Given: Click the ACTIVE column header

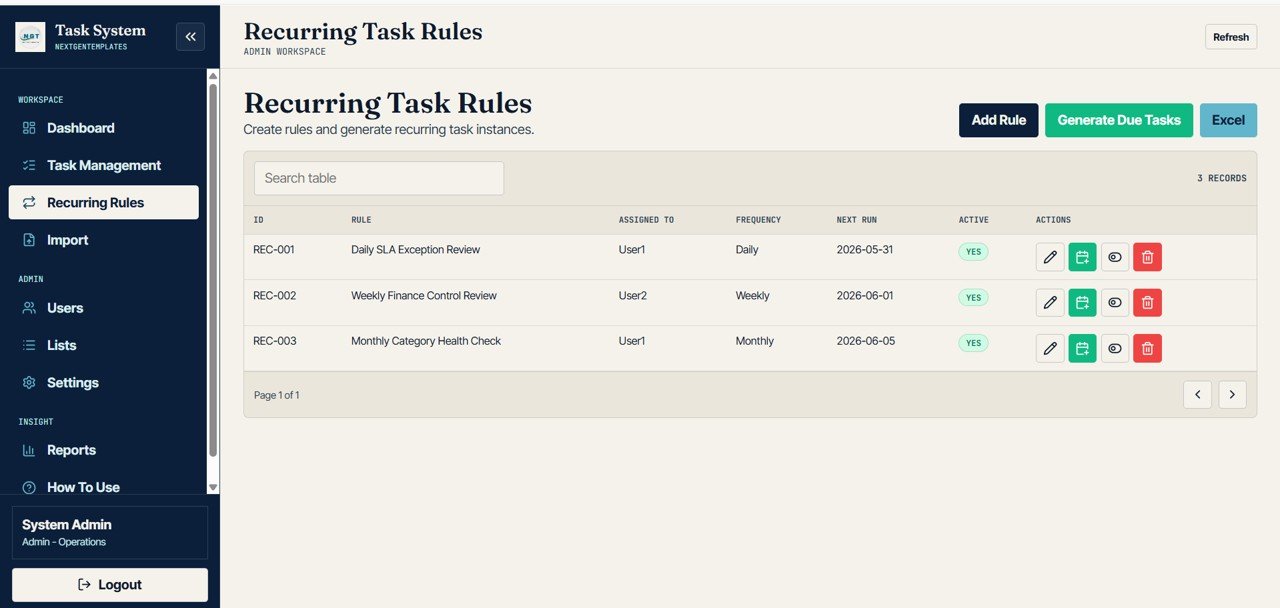Looking at the screenshot, I should coord(973,220).
